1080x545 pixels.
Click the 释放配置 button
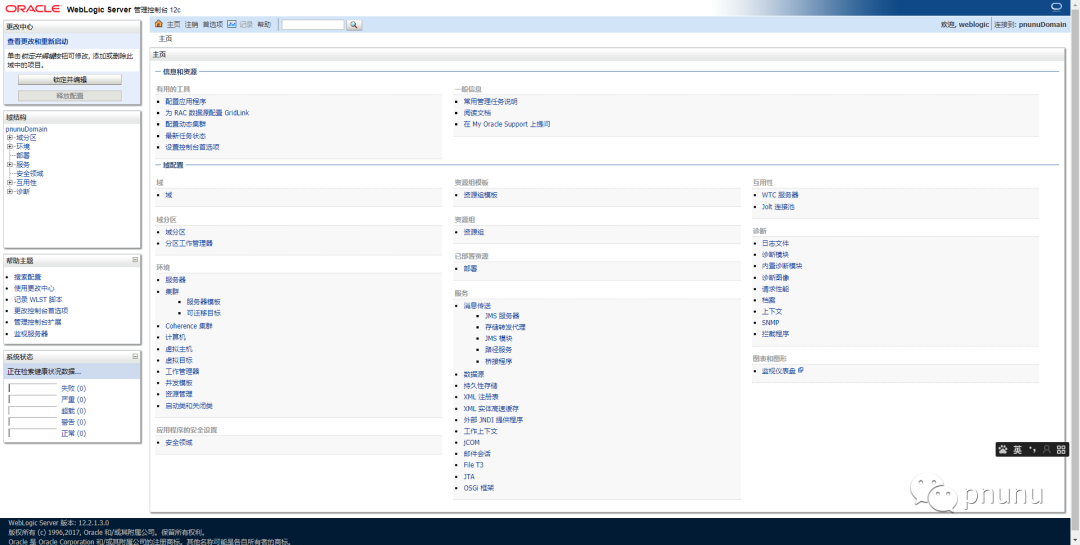tap(70, 96)
